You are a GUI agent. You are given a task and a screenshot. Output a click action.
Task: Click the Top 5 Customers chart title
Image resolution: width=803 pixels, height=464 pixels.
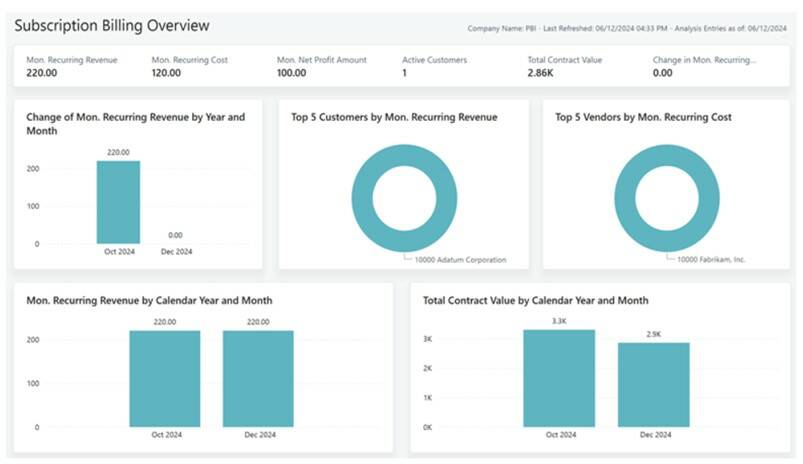[394, 117]
